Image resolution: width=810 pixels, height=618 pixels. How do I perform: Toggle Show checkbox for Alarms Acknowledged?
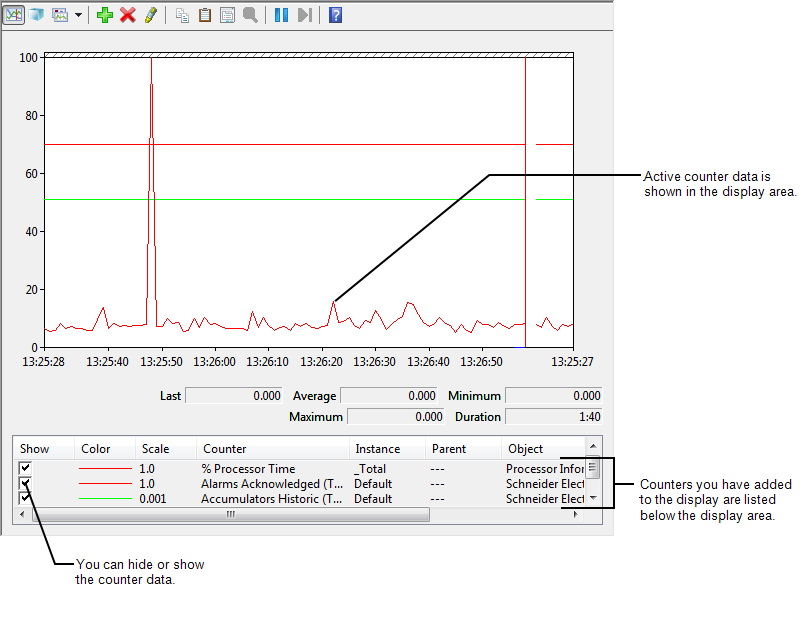tap(25, 483)
